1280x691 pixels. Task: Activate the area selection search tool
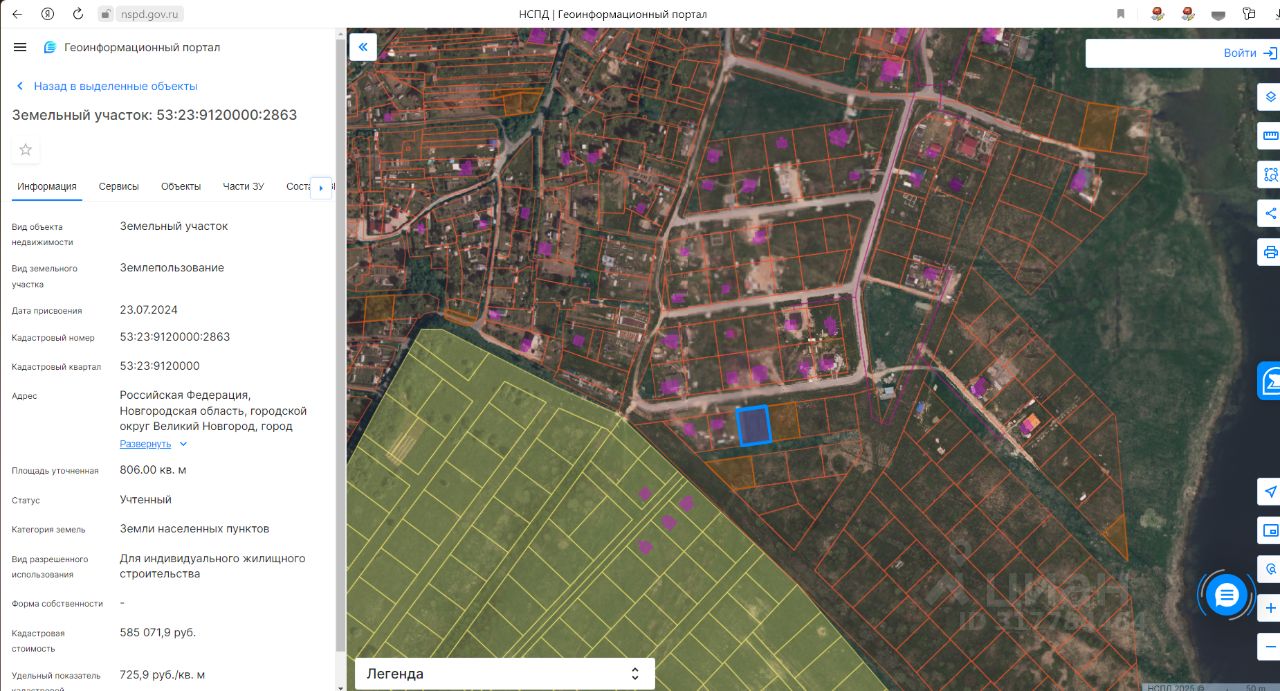(x=1270, y=174)
